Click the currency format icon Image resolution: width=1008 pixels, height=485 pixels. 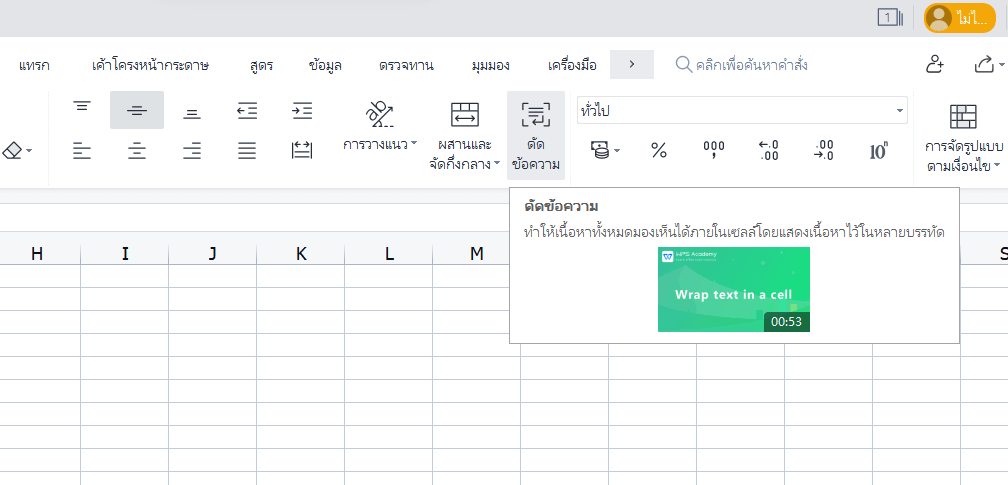tap(599, 151)
